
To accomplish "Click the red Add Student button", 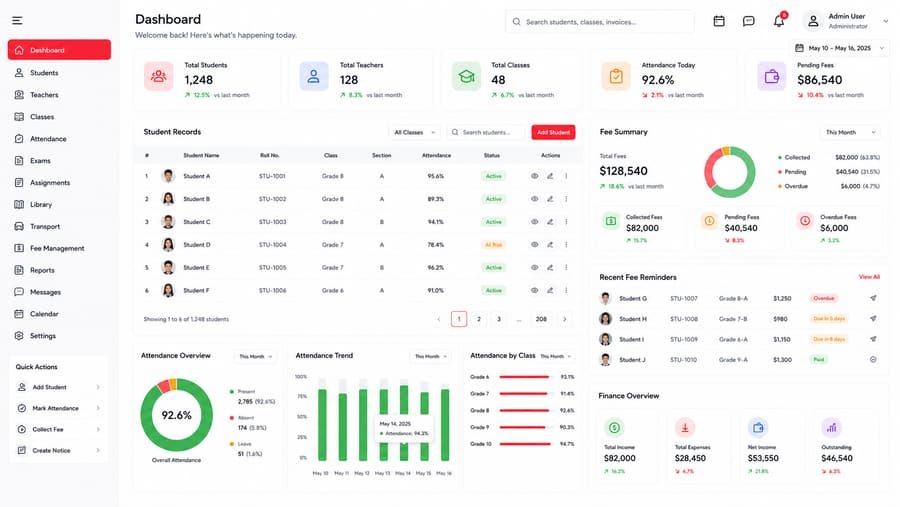I will tap(553, 133).
